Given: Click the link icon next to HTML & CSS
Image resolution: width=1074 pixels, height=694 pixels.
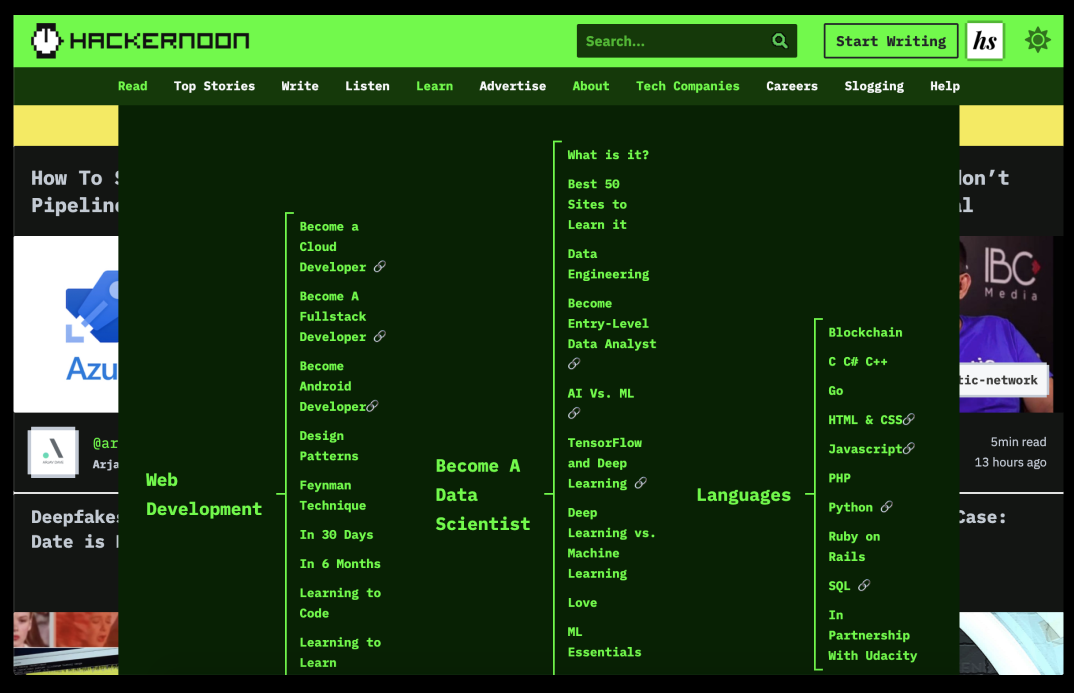Looking at the screenshot, I should click(910, 419).
